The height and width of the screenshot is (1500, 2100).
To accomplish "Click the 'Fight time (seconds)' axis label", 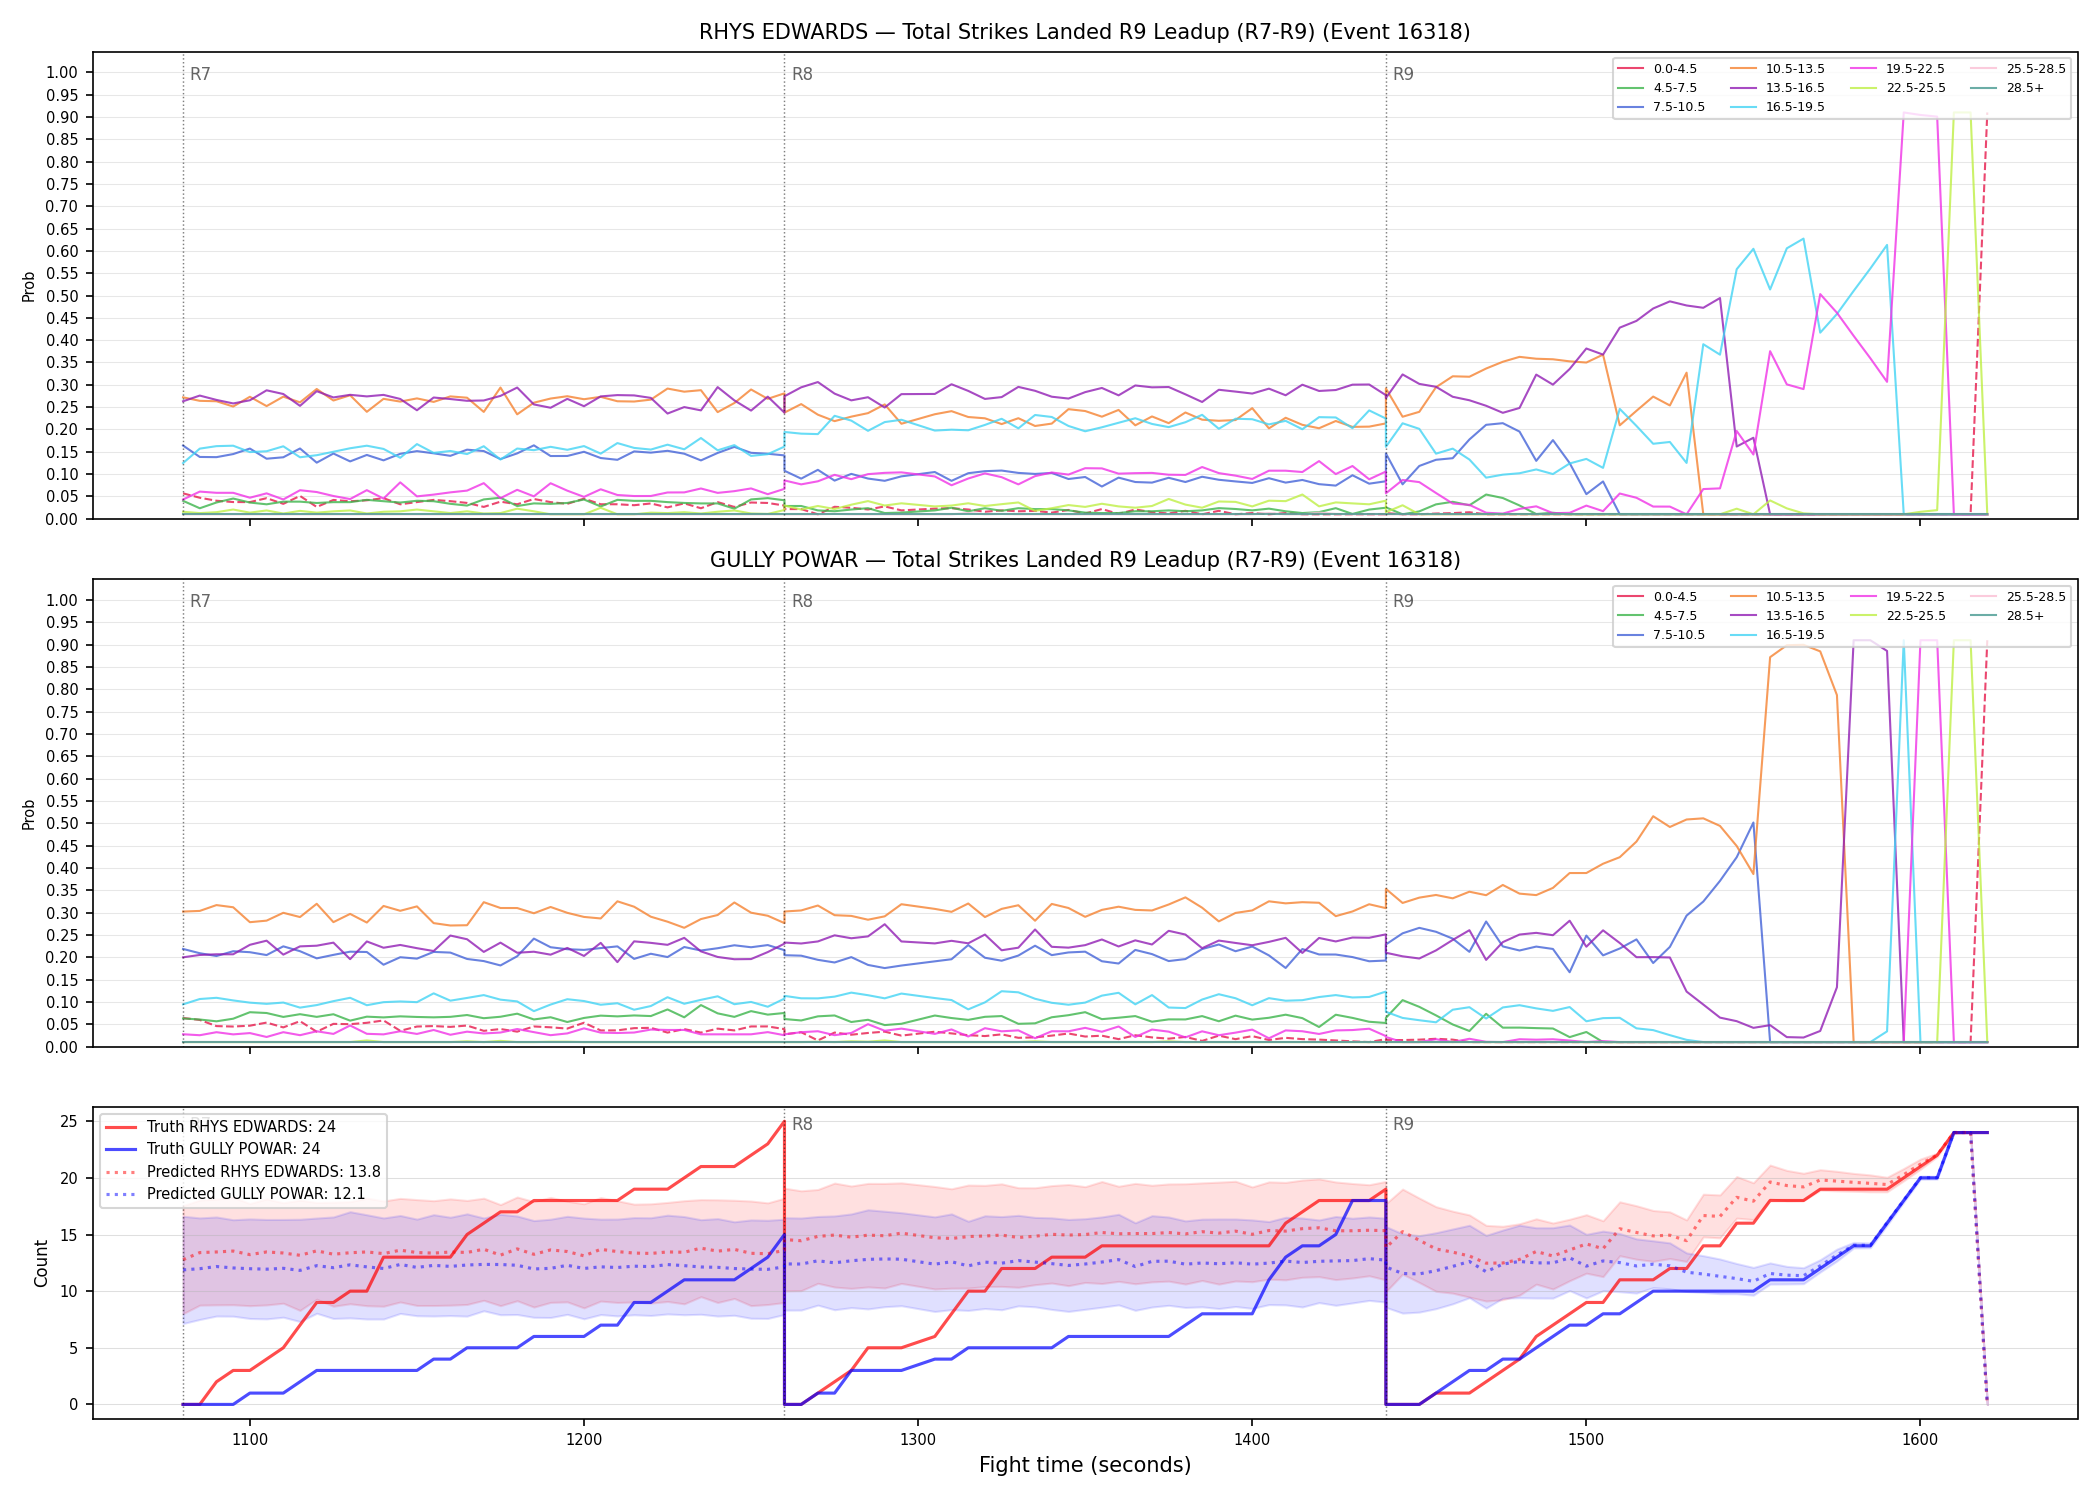I will point(1085,1465).
